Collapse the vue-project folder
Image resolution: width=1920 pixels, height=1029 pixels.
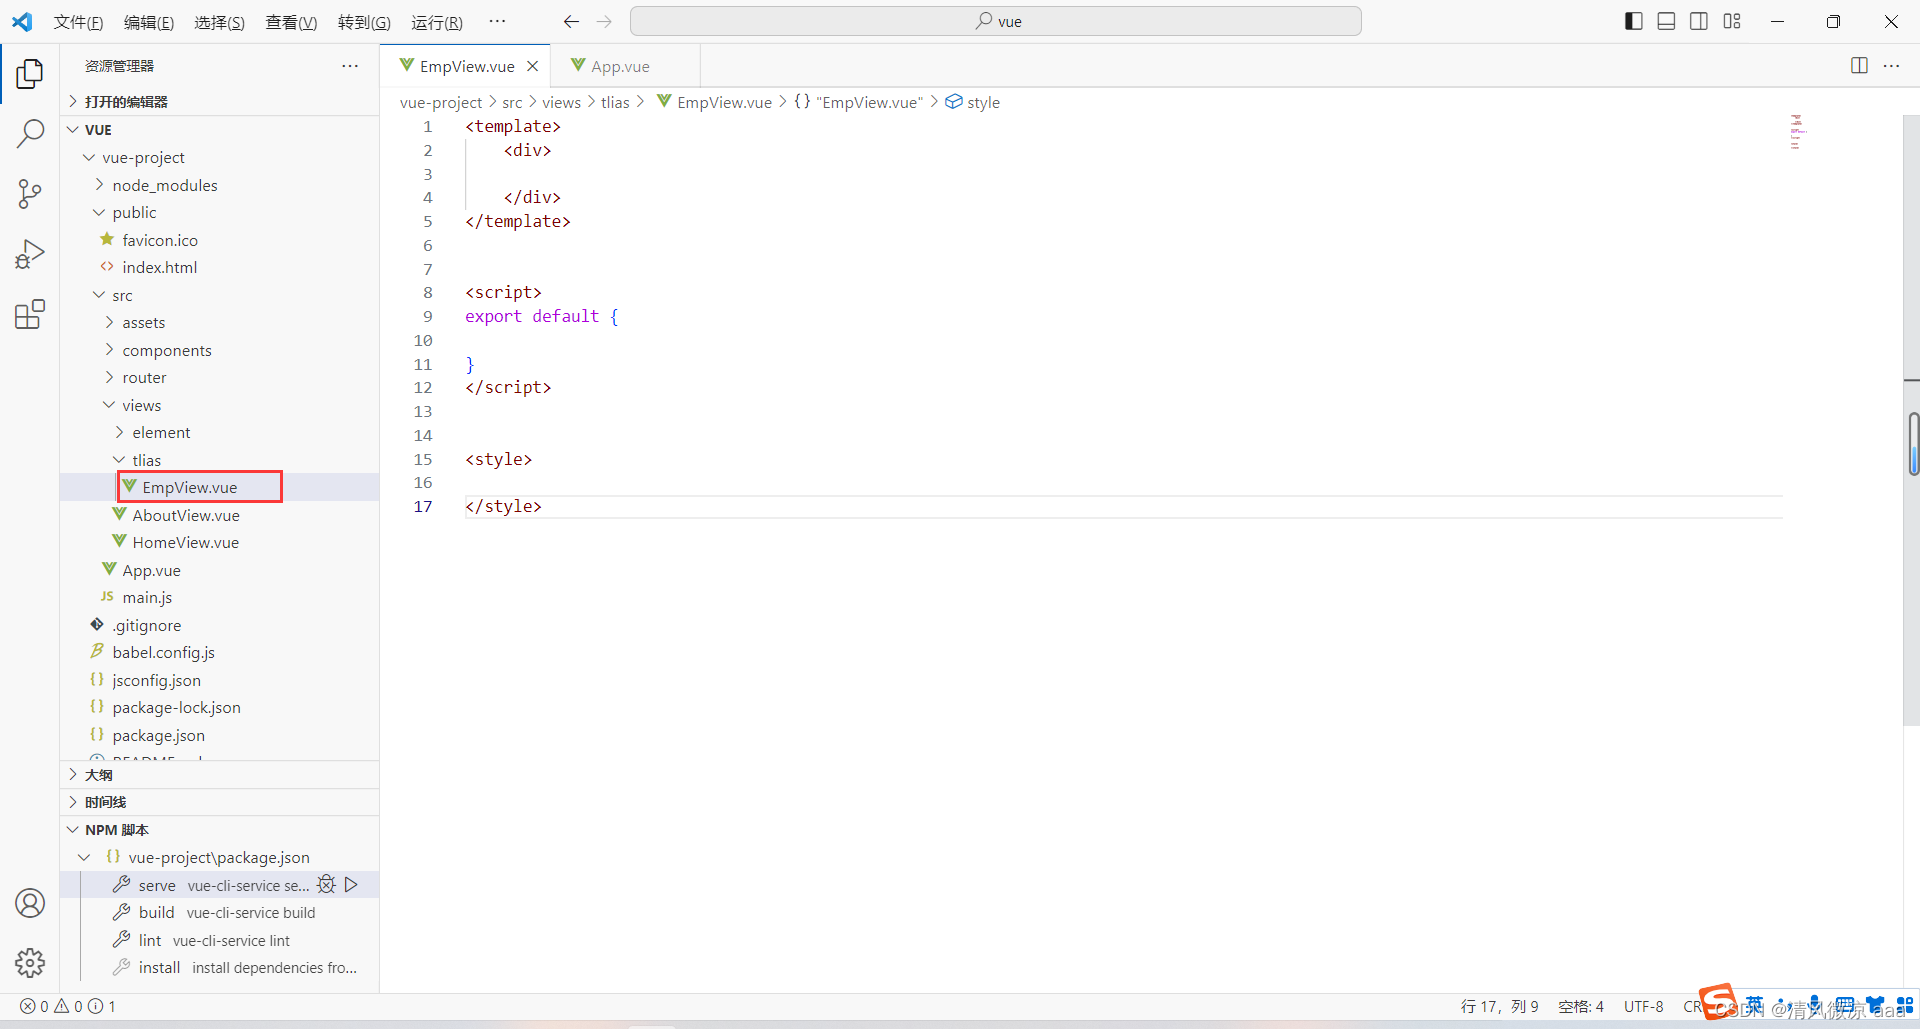(x=220, y=157)
